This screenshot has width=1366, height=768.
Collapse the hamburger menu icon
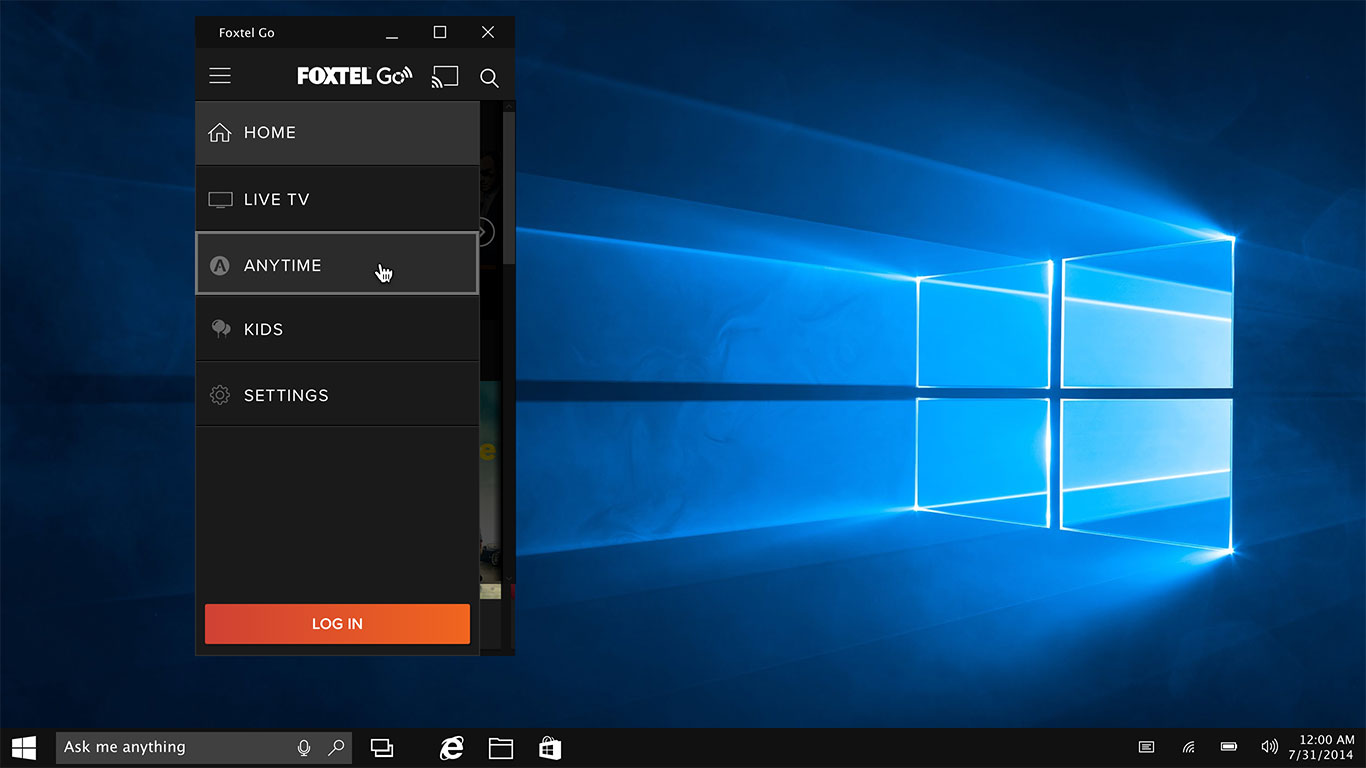(220, 76)
